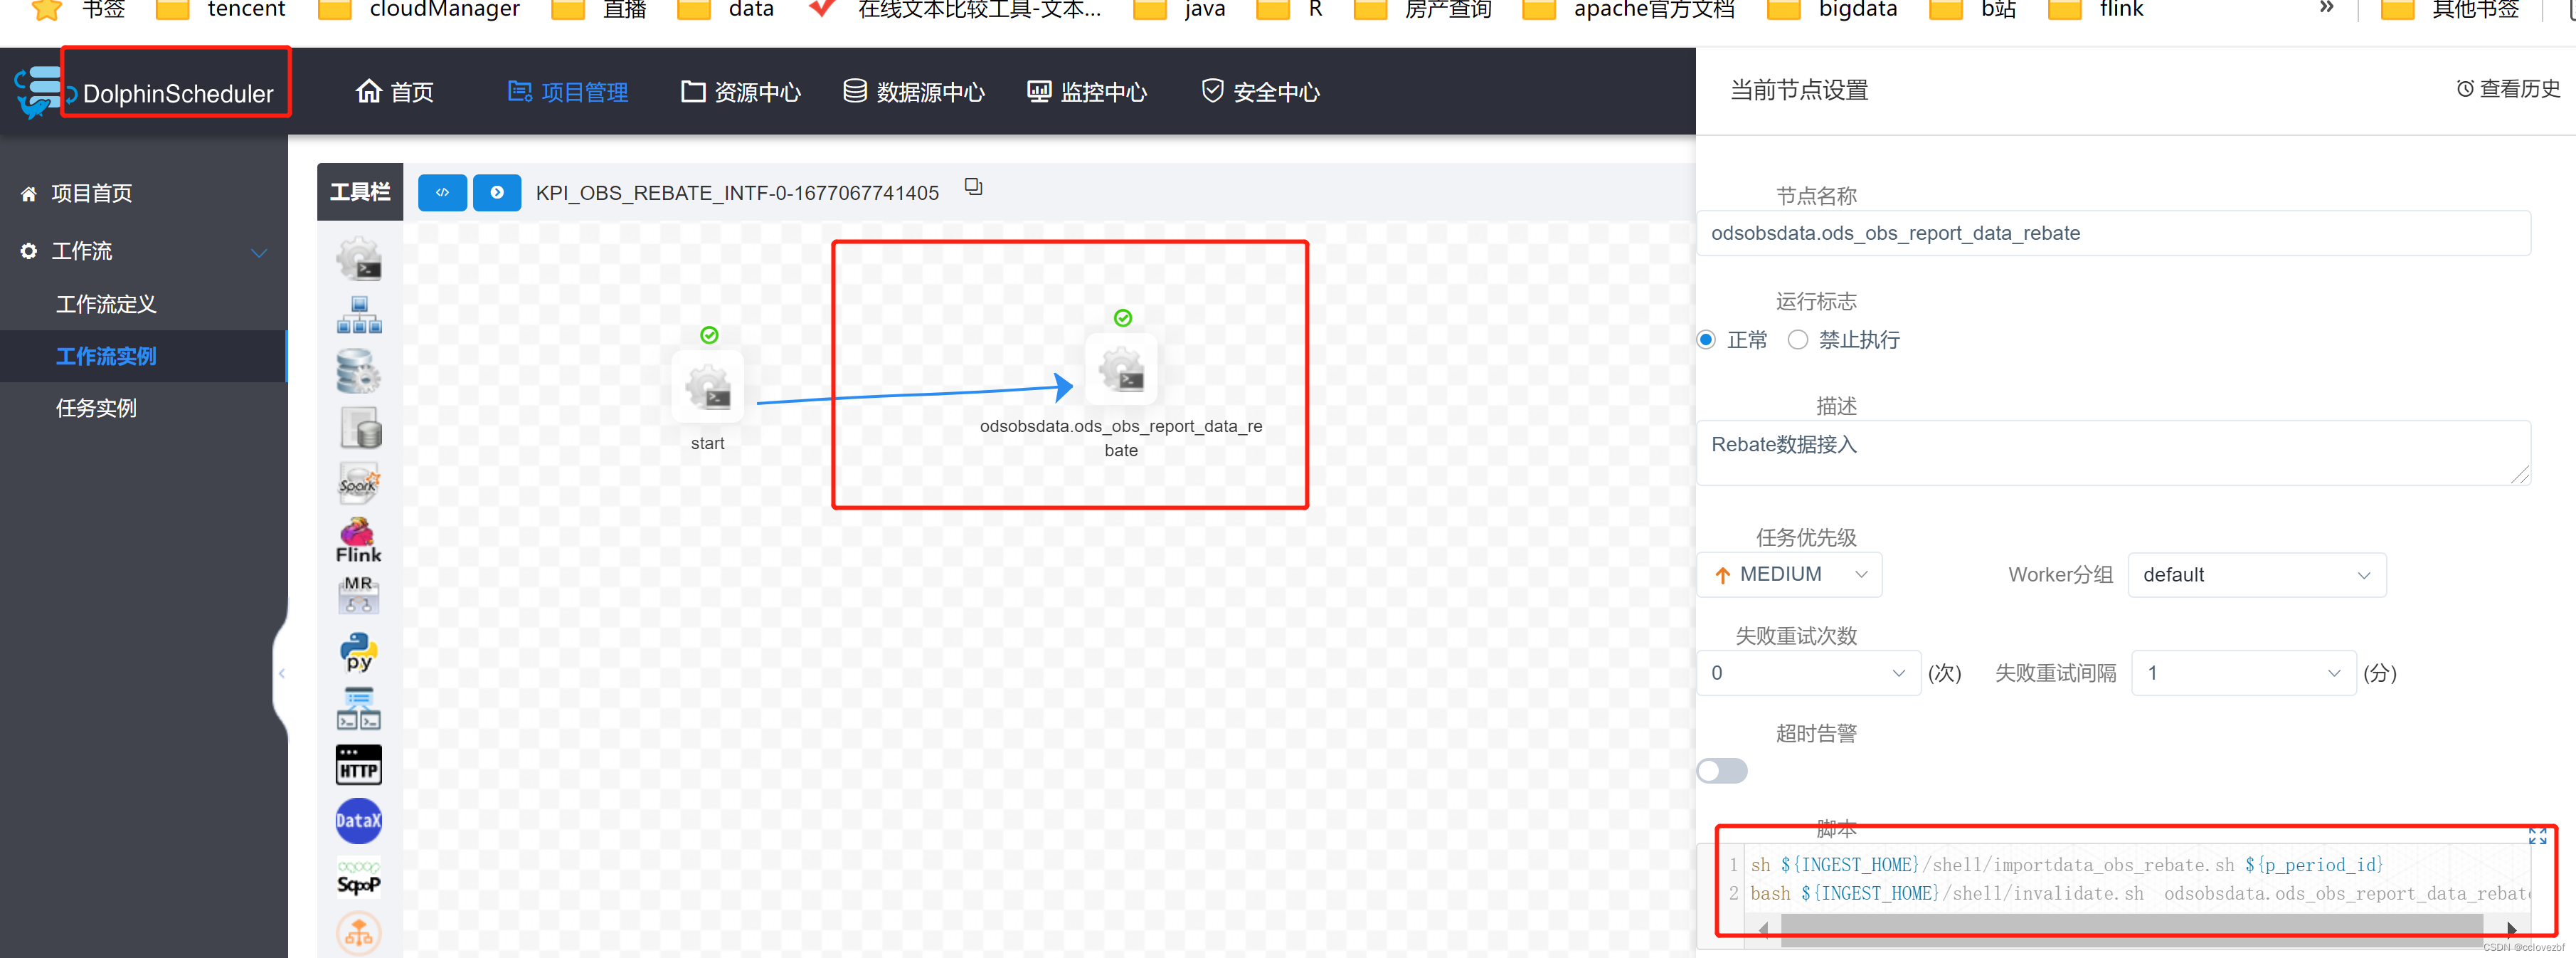
Task: Select the DataX task icon
Action: coord(358,821)
